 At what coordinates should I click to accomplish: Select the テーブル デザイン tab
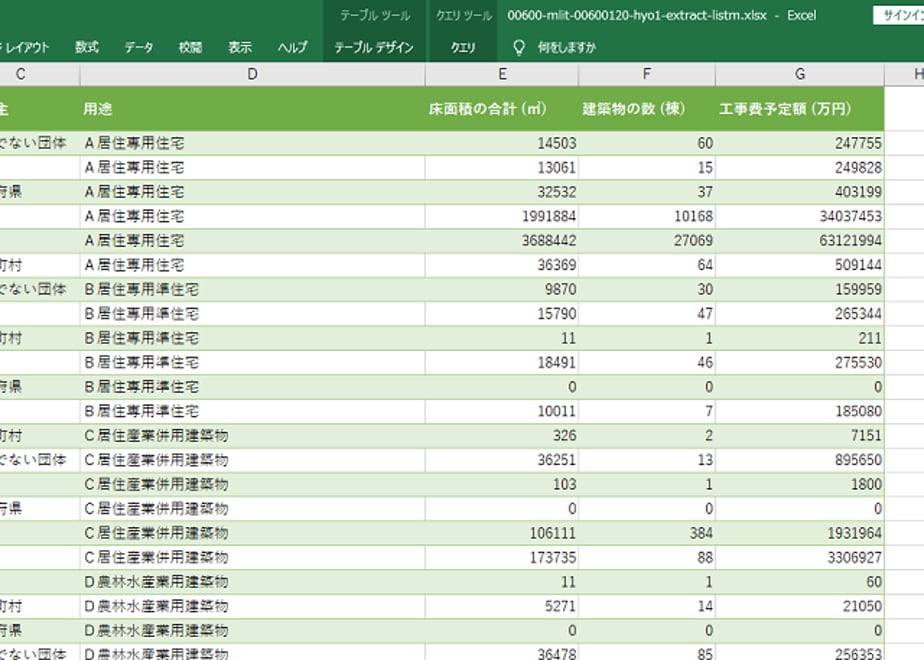pyautogui.click(x=374, y=47)
